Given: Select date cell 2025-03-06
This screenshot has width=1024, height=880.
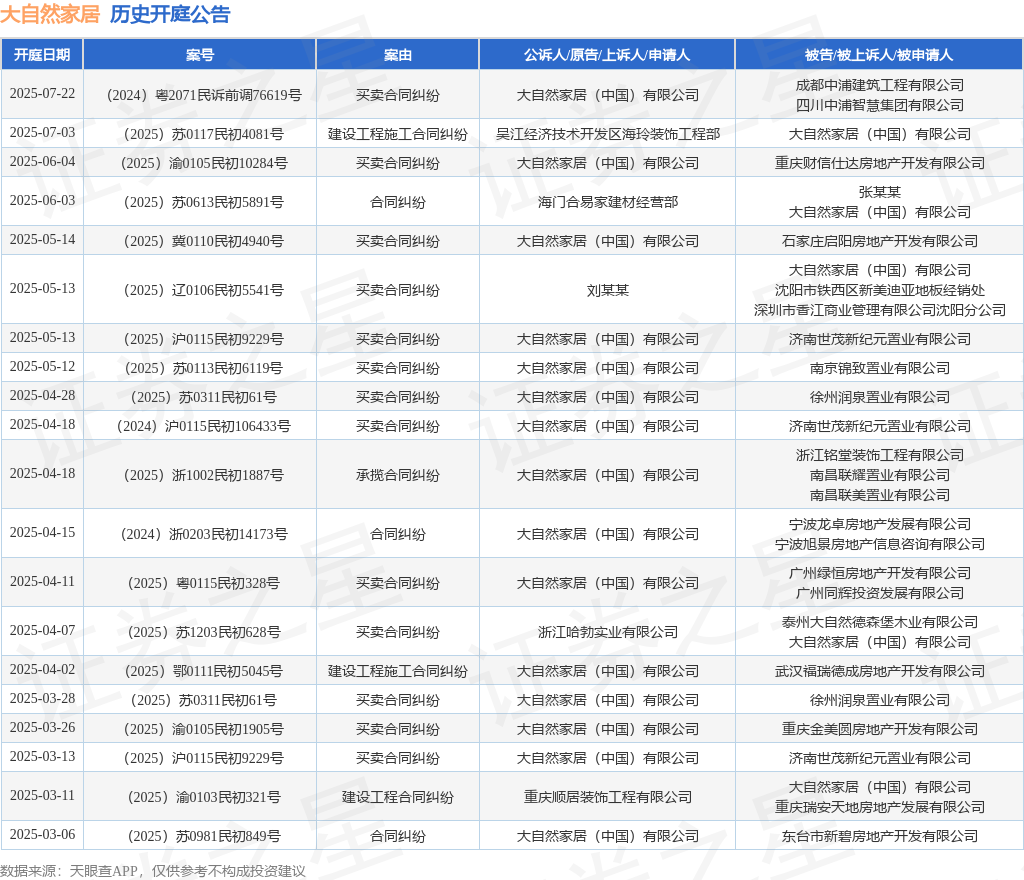Looking at the screenshot, I should click(x=42, y=834).
